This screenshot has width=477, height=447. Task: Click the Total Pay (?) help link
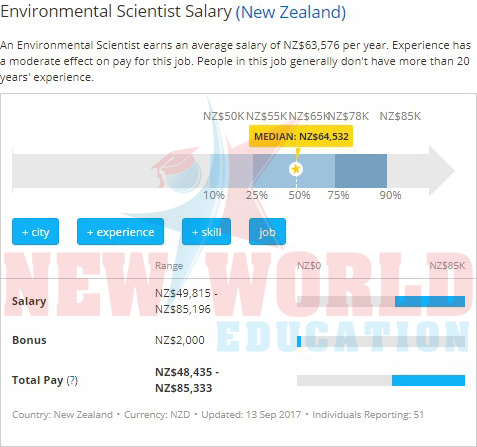pos(72,380)
